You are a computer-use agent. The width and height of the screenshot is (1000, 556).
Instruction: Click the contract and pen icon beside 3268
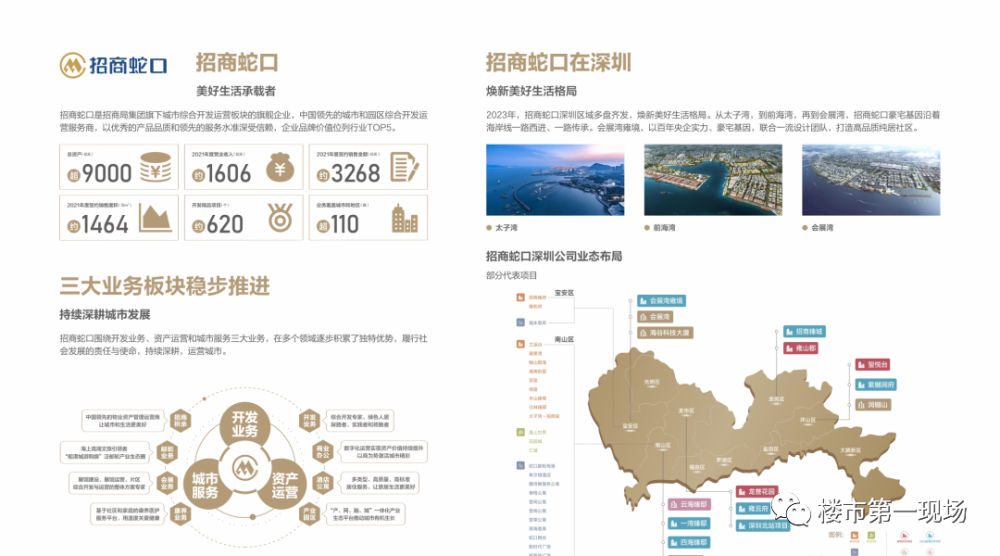(405, 168)
